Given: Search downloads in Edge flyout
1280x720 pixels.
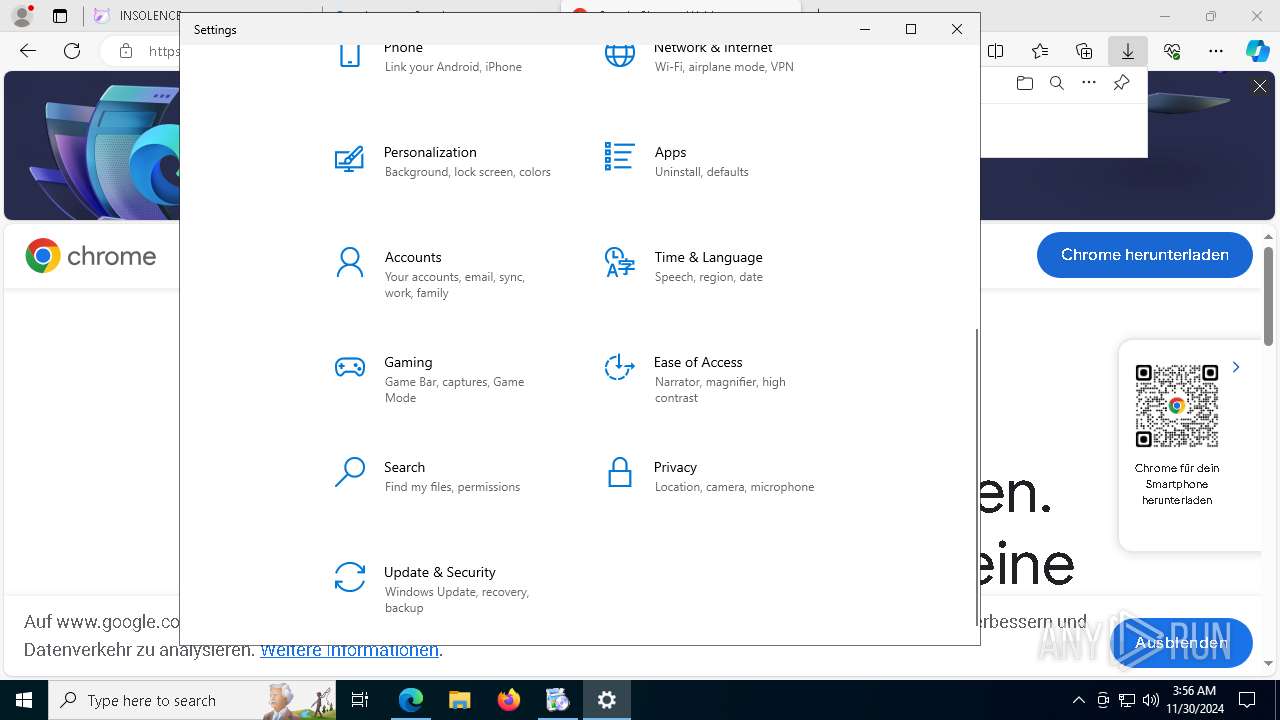Looking at the screenshot, I should tap(1056, 83).
